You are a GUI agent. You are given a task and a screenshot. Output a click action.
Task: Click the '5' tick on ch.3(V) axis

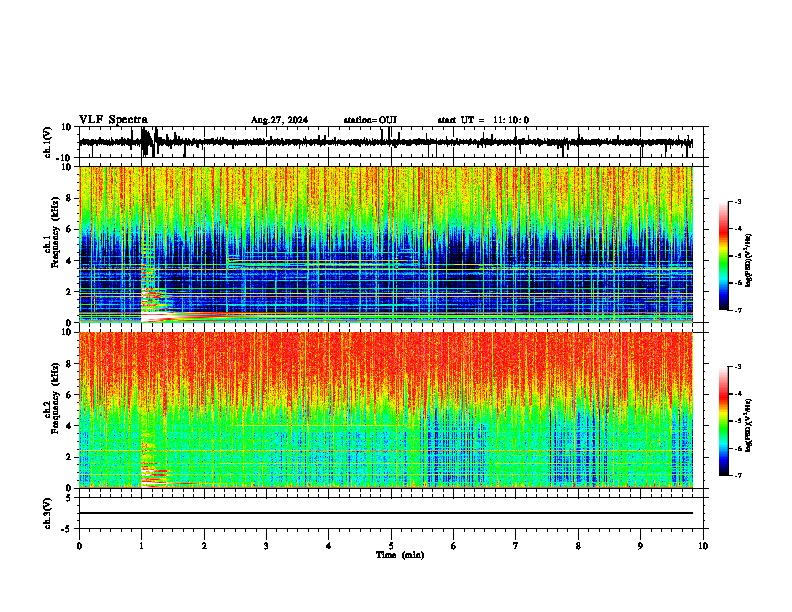tap(69, 497)
